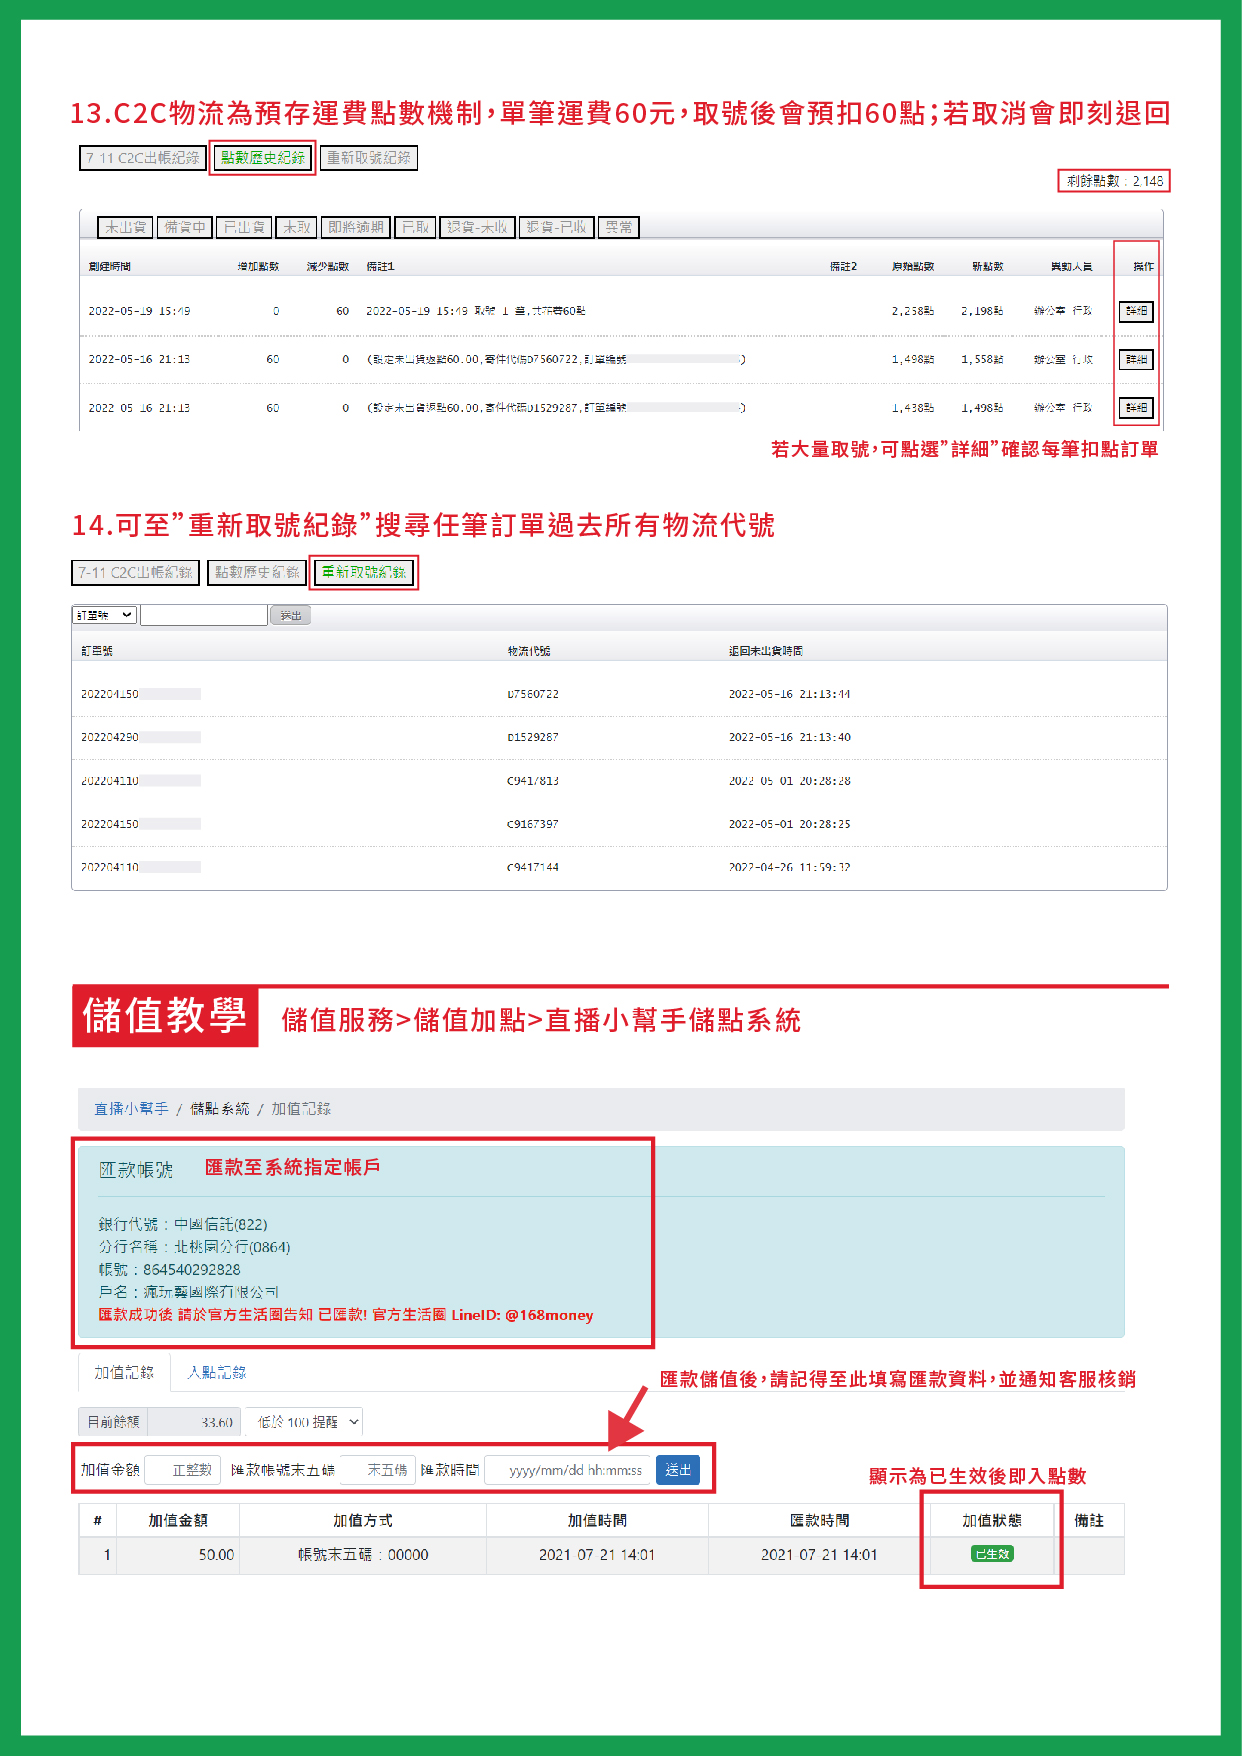
Task: Filter orders by 未出貨 status
Action: [126, 228]
